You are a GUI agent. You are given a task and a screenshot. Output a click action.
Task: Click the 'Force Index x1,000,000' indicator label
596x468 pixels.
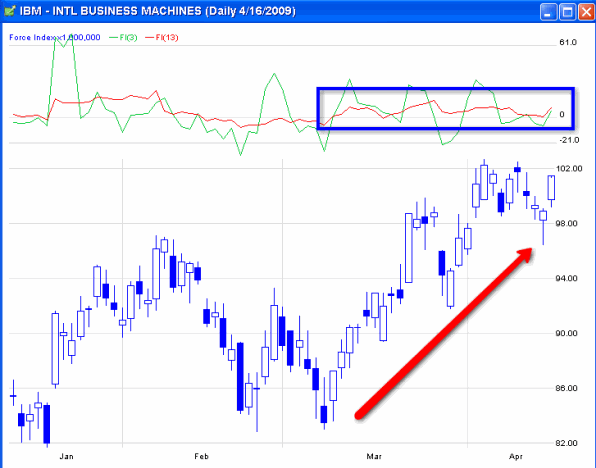click(54, 37)
